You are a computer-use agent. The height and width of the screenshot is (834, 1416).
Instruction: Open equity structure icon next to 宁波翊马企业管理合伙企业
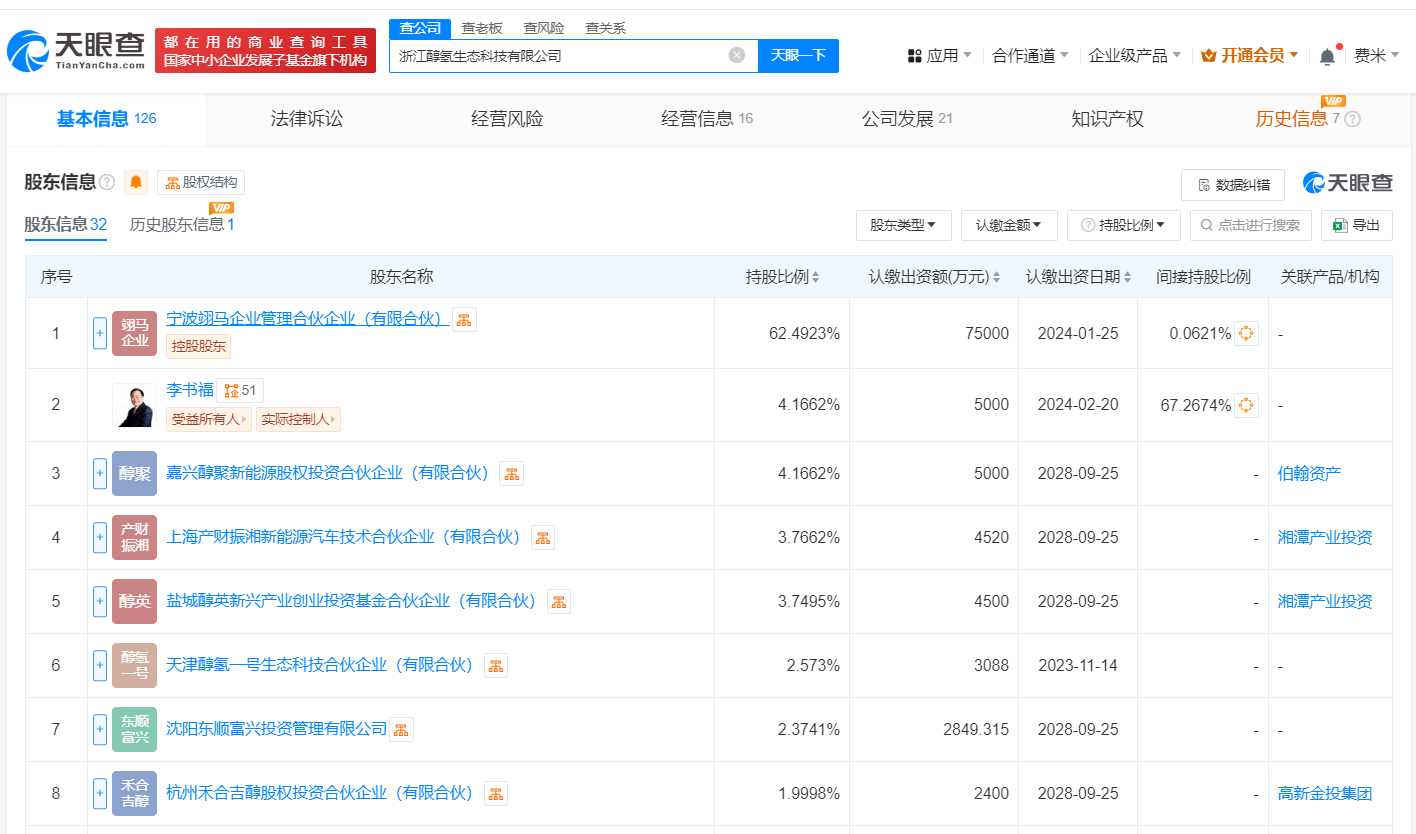tap(464, 319)
